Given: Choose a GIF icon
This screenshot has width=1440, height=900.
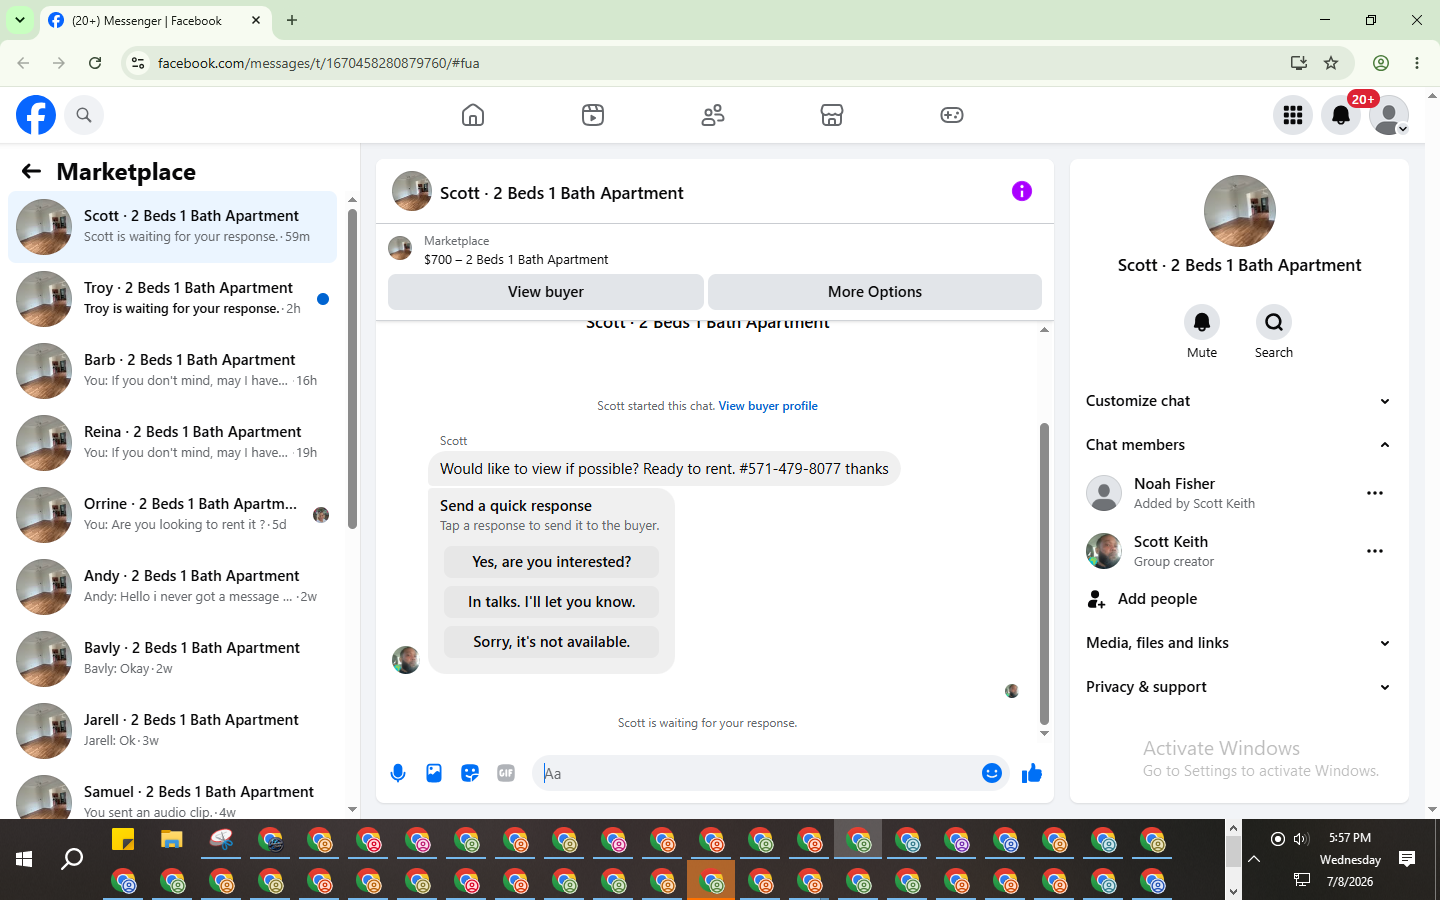Looking at the screenshot, I should pyautogui.click(x=506, y=773).
